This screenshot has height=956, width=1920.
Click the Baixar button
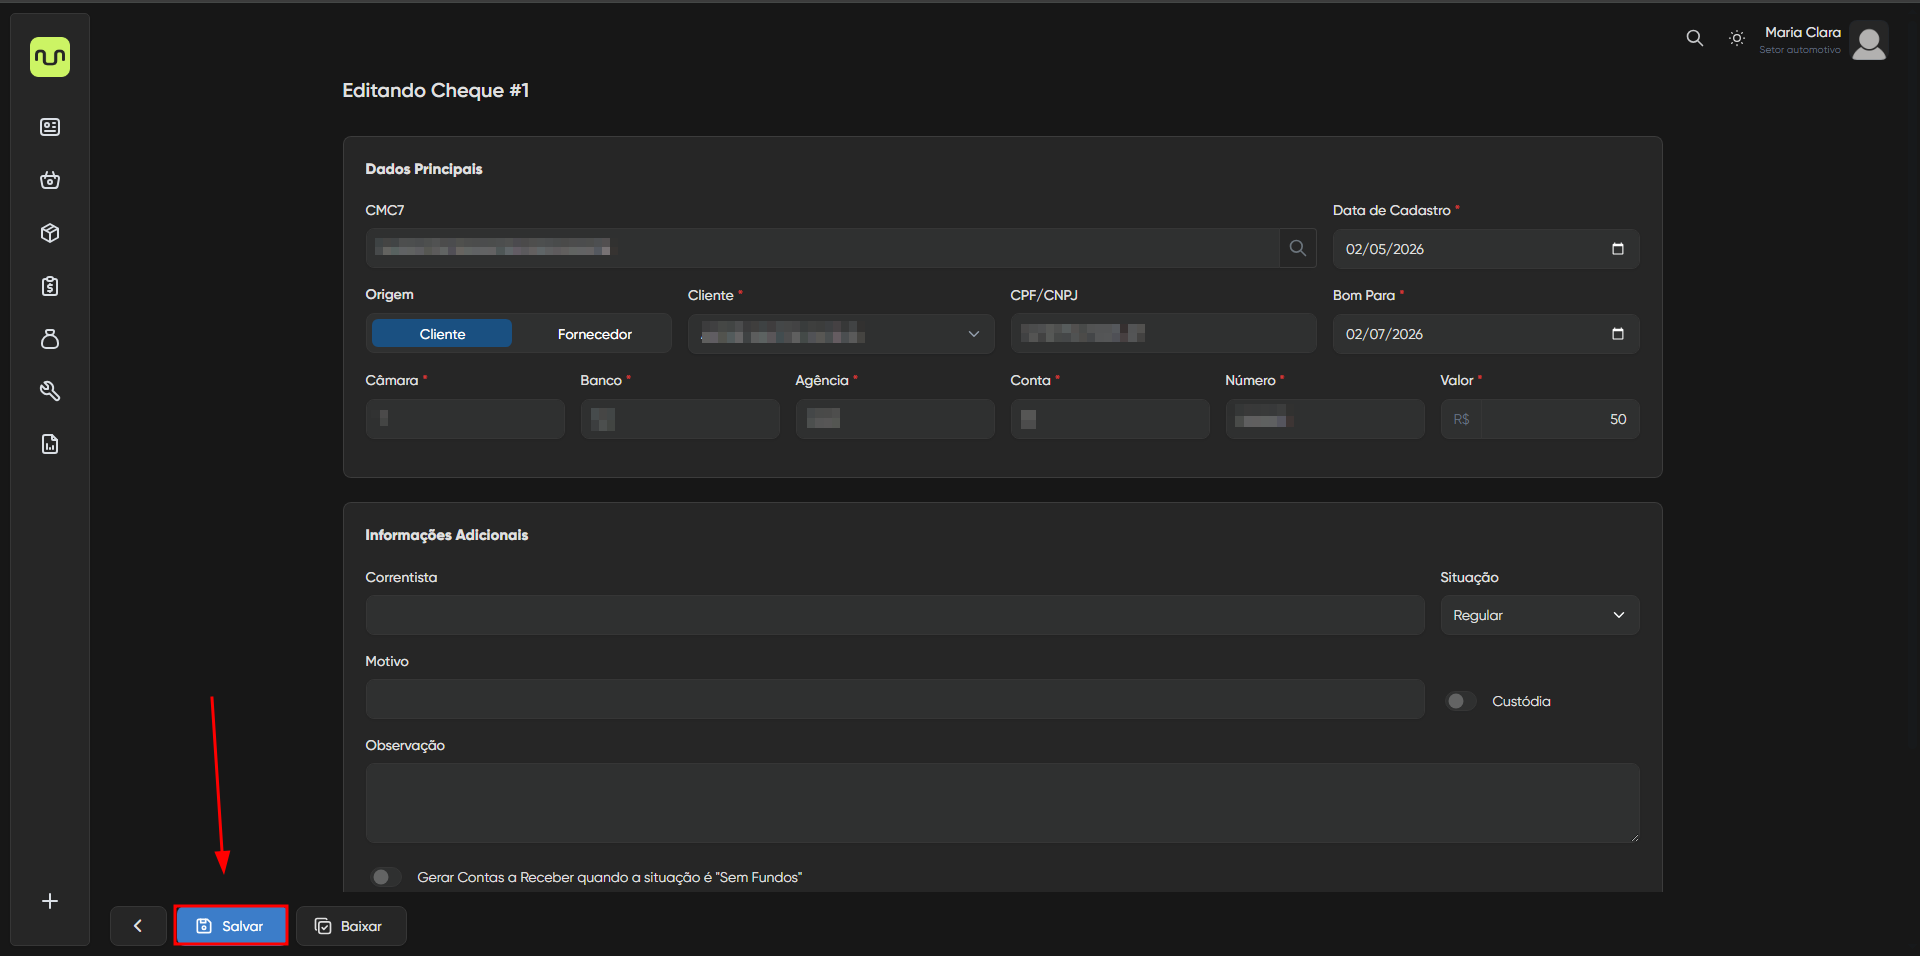350,926
